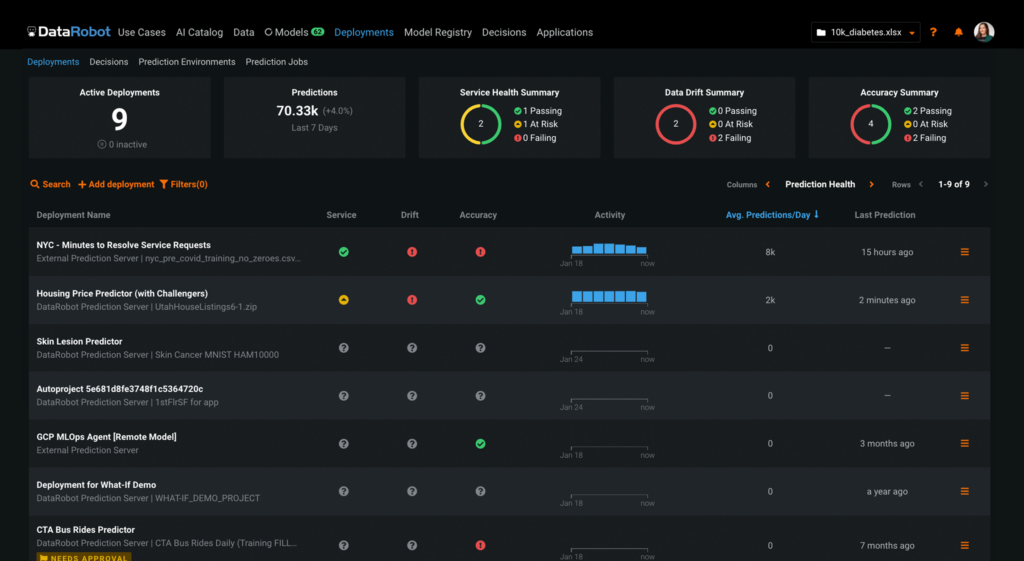Click the inactive deployments icon under 9

(102, 144)
